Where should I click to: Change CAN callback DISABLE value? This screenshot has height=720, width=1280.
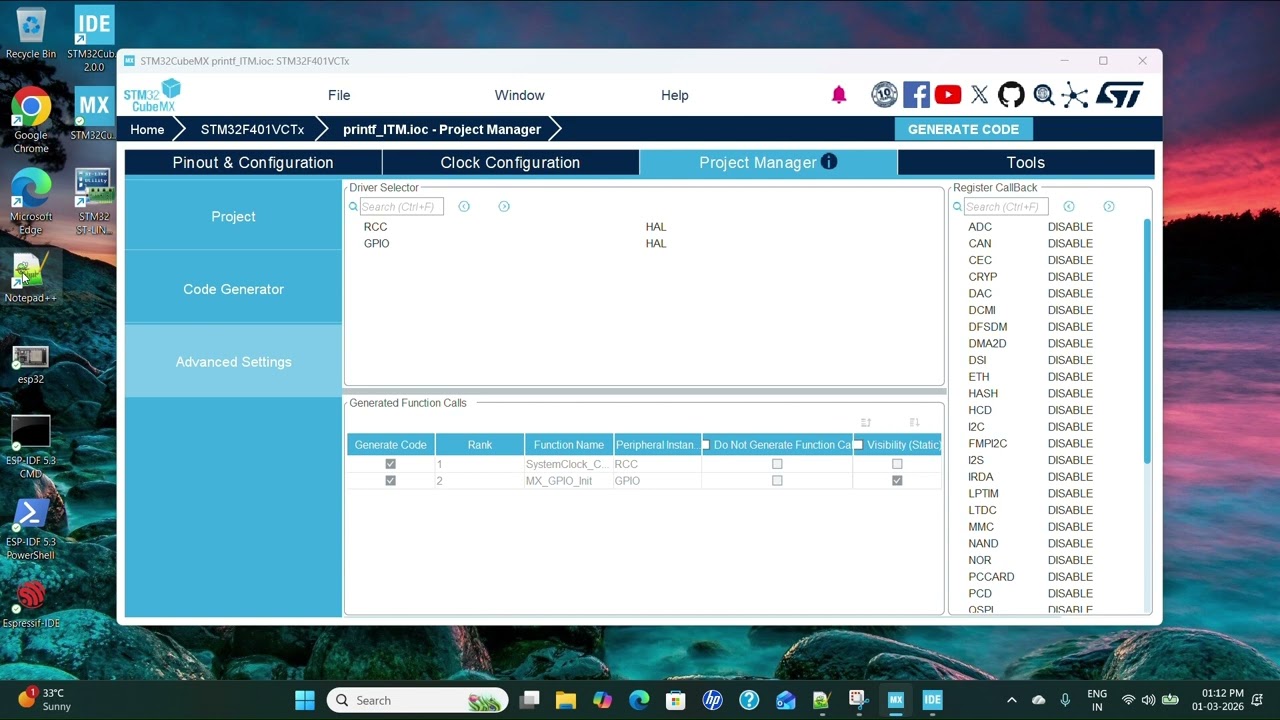click(1070, 243)
